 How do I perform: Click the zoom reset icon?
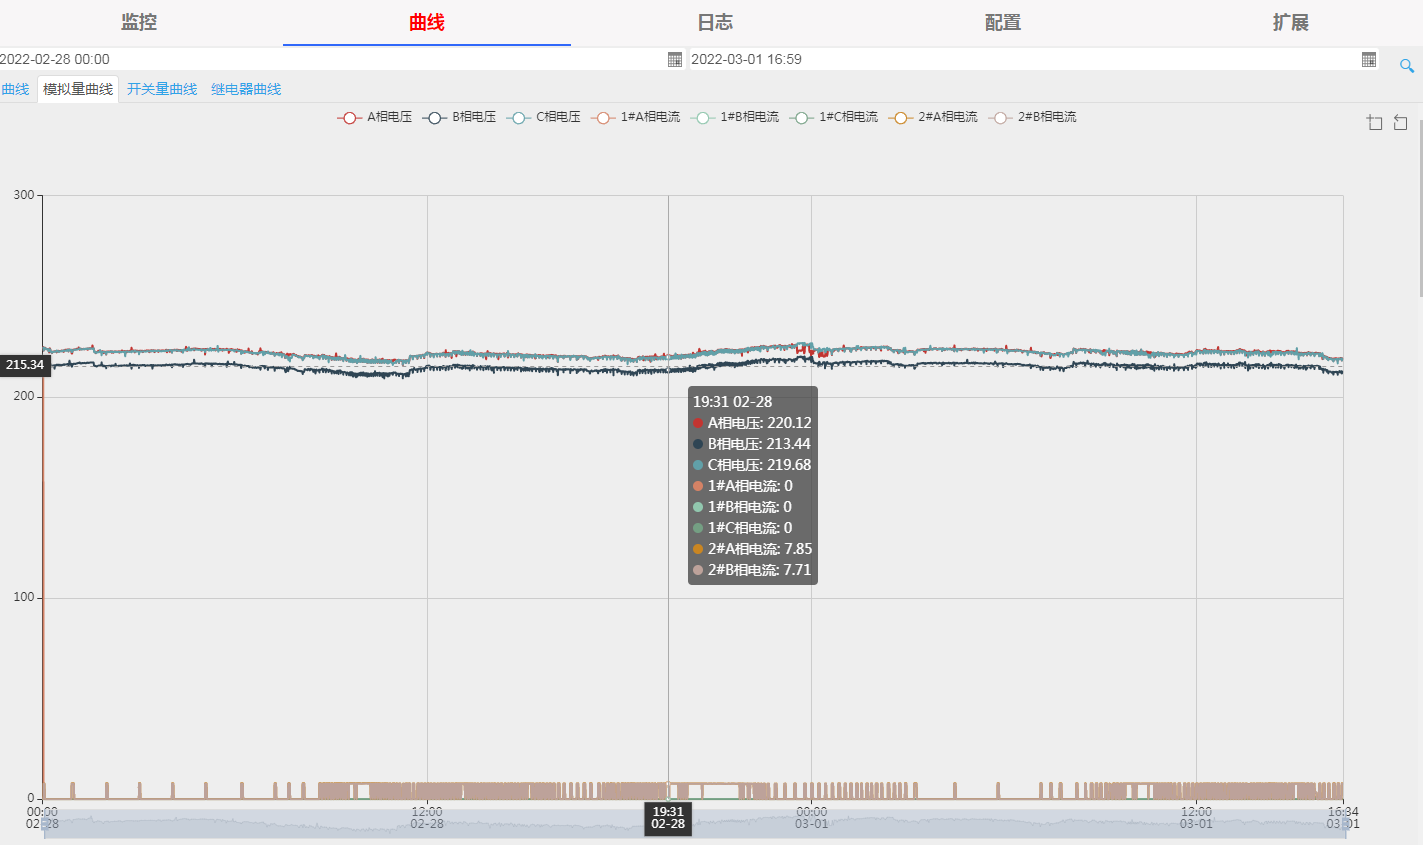pyautogui.click(x=1400, y=122)
